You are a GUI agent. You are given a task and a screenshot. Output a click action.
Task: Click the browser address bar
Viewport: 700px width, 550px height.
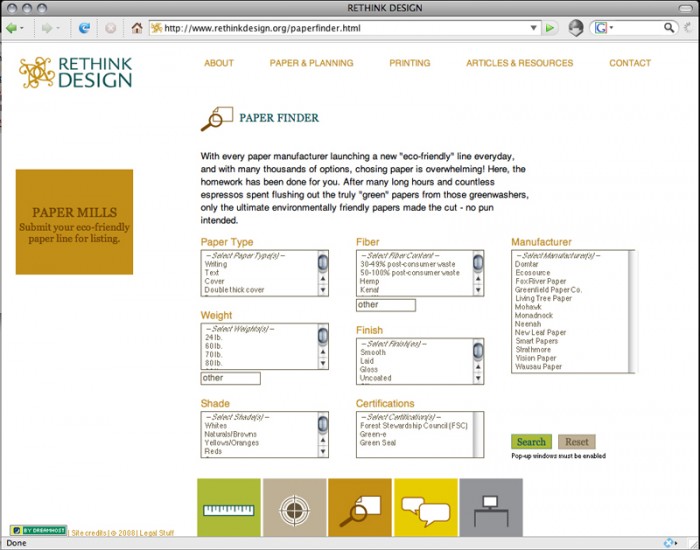[x=344, y=28]
